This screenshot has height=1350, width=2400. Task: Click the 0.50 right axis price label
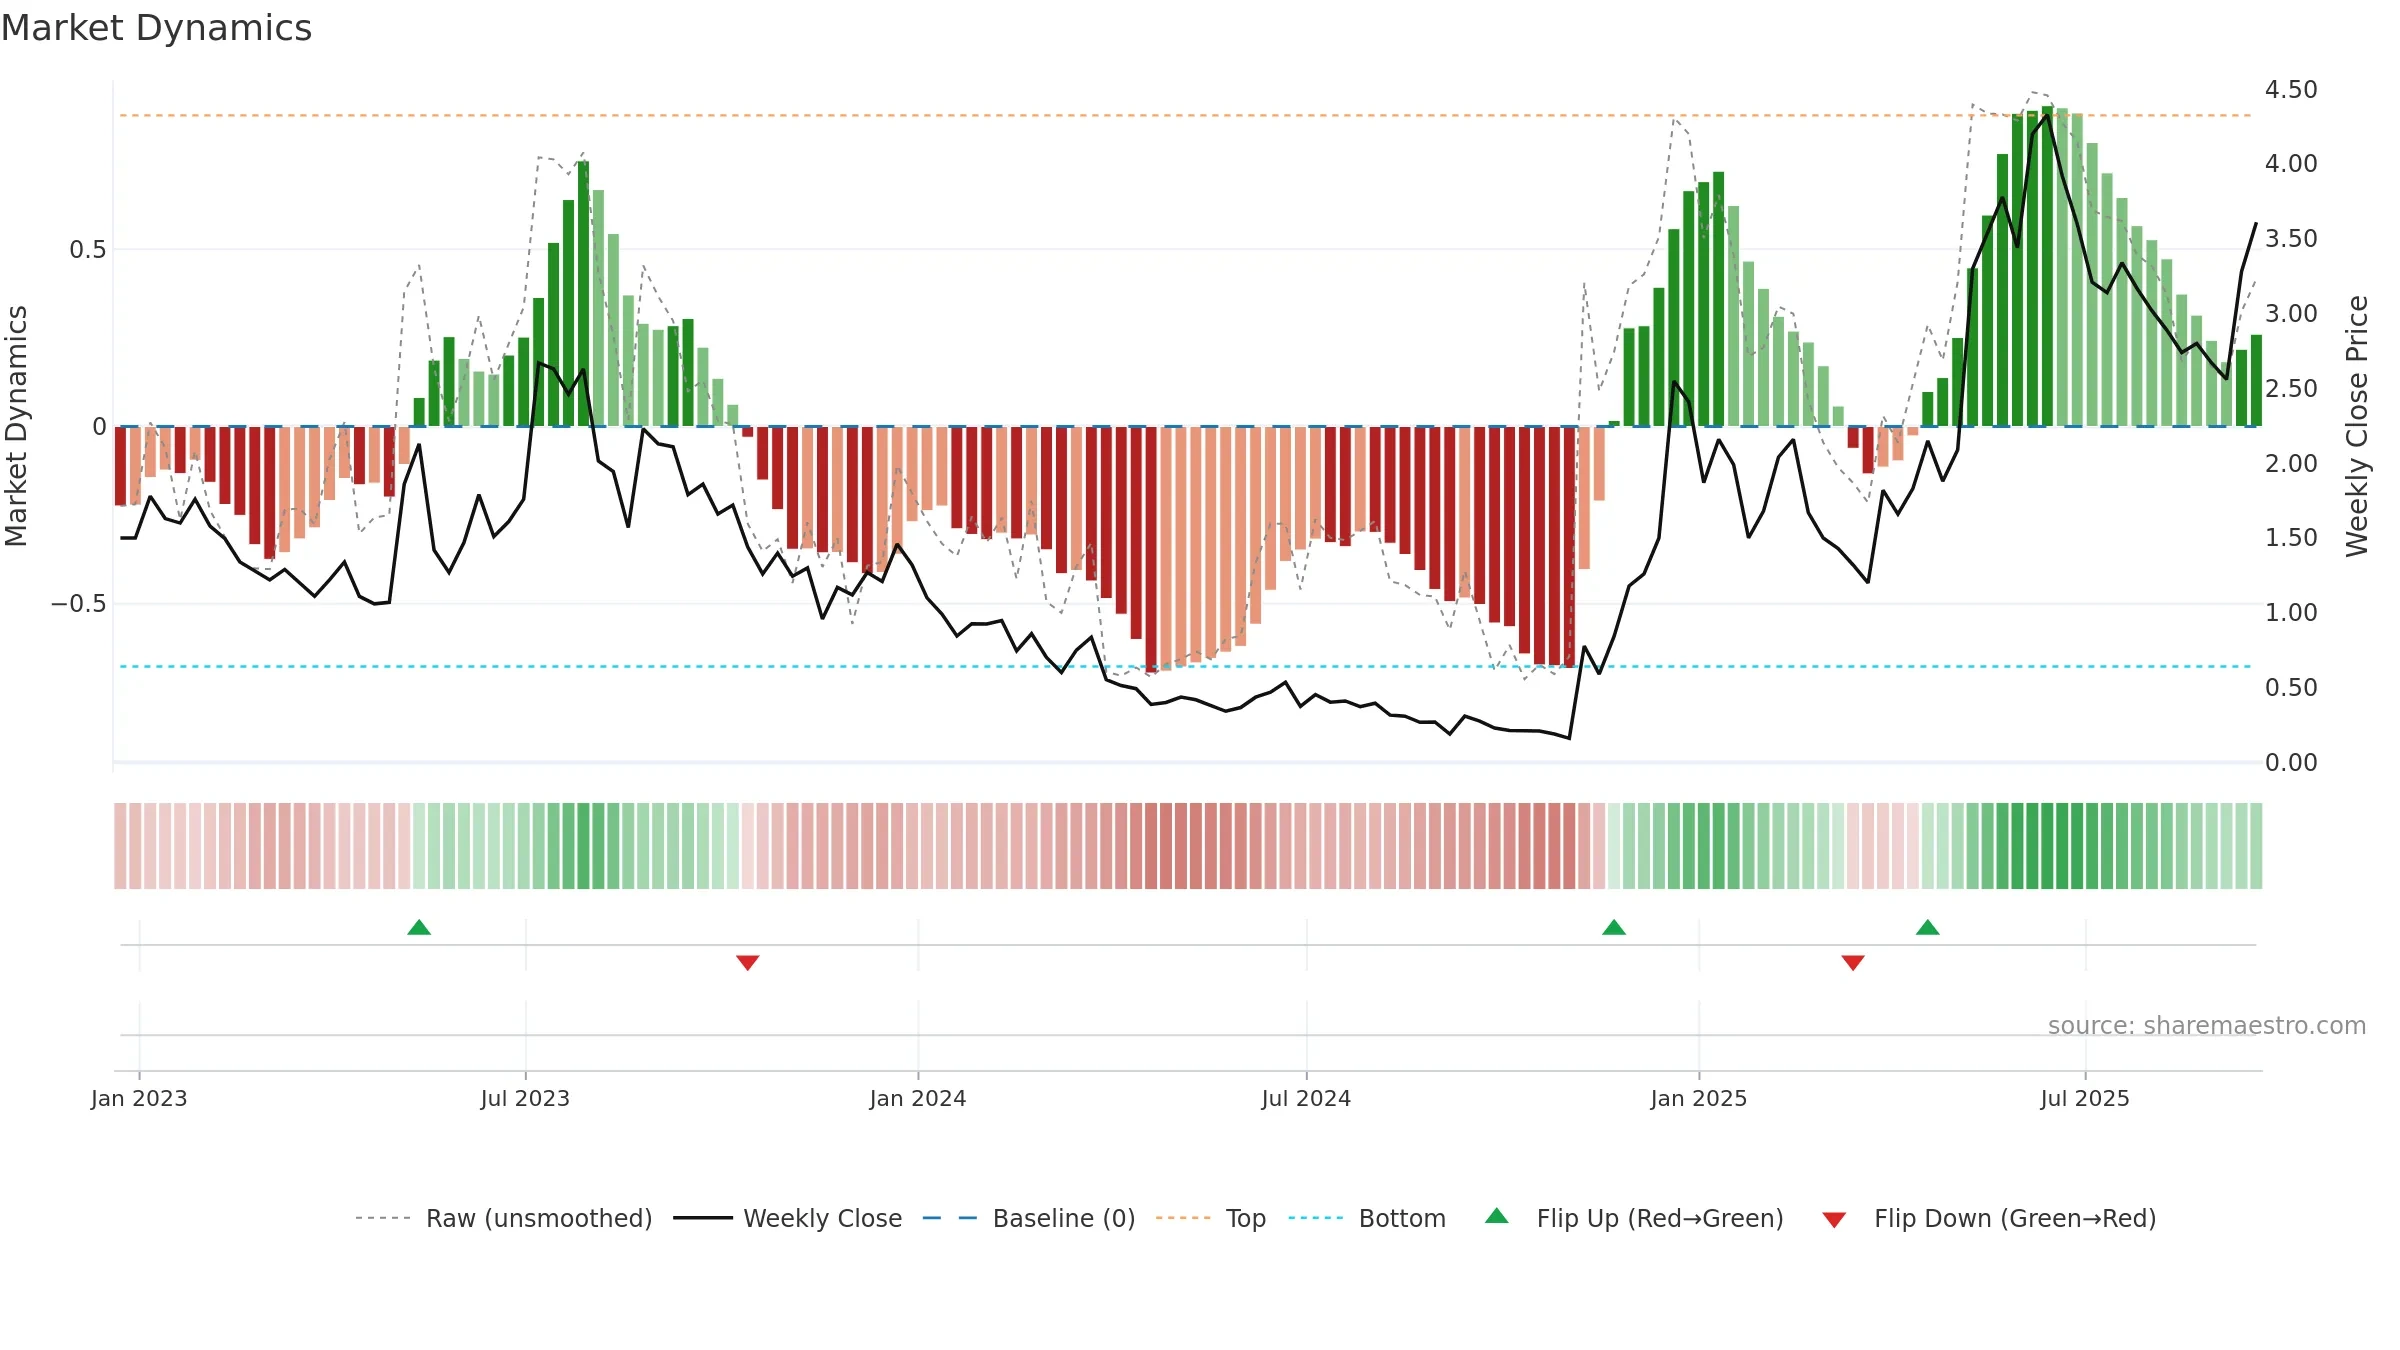pyautogui.click(x=2291, y=688)
